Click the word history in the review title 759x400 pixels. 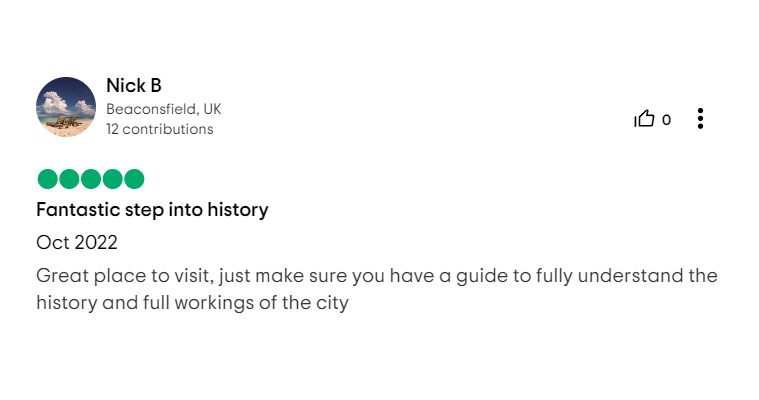click(238, 210)
